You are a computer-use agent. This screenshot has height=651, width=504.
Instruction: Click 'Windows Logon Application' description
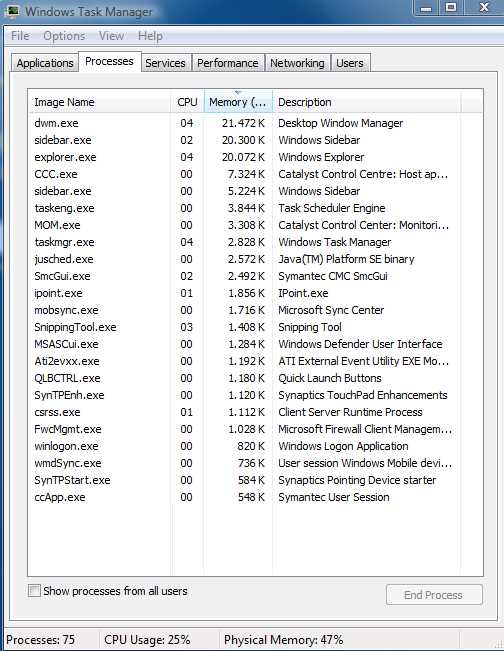(343, 446)
